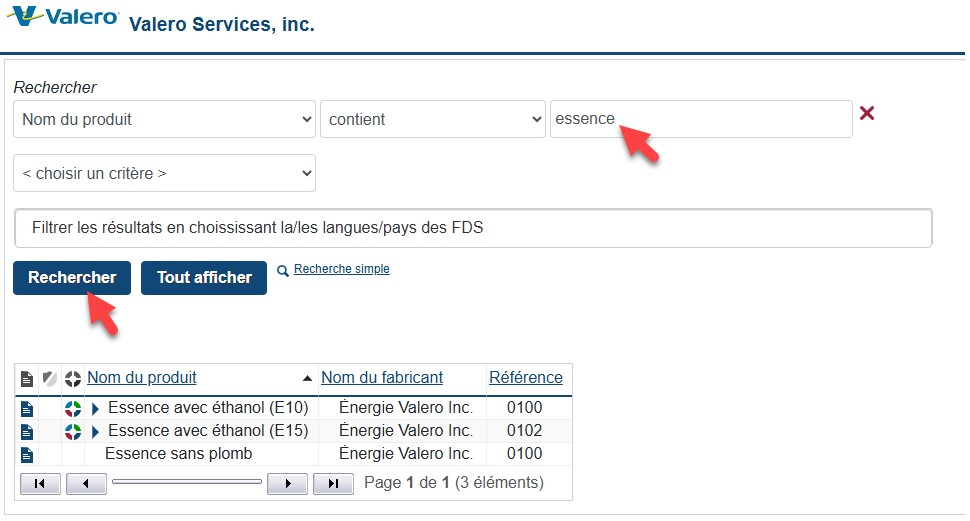Image resolution: width=970 pixels, height=521 pixels.
Task: Open the document icon for Essence avec éthanol (E10)
Action: pyautogui.click(x=27, y=408)
